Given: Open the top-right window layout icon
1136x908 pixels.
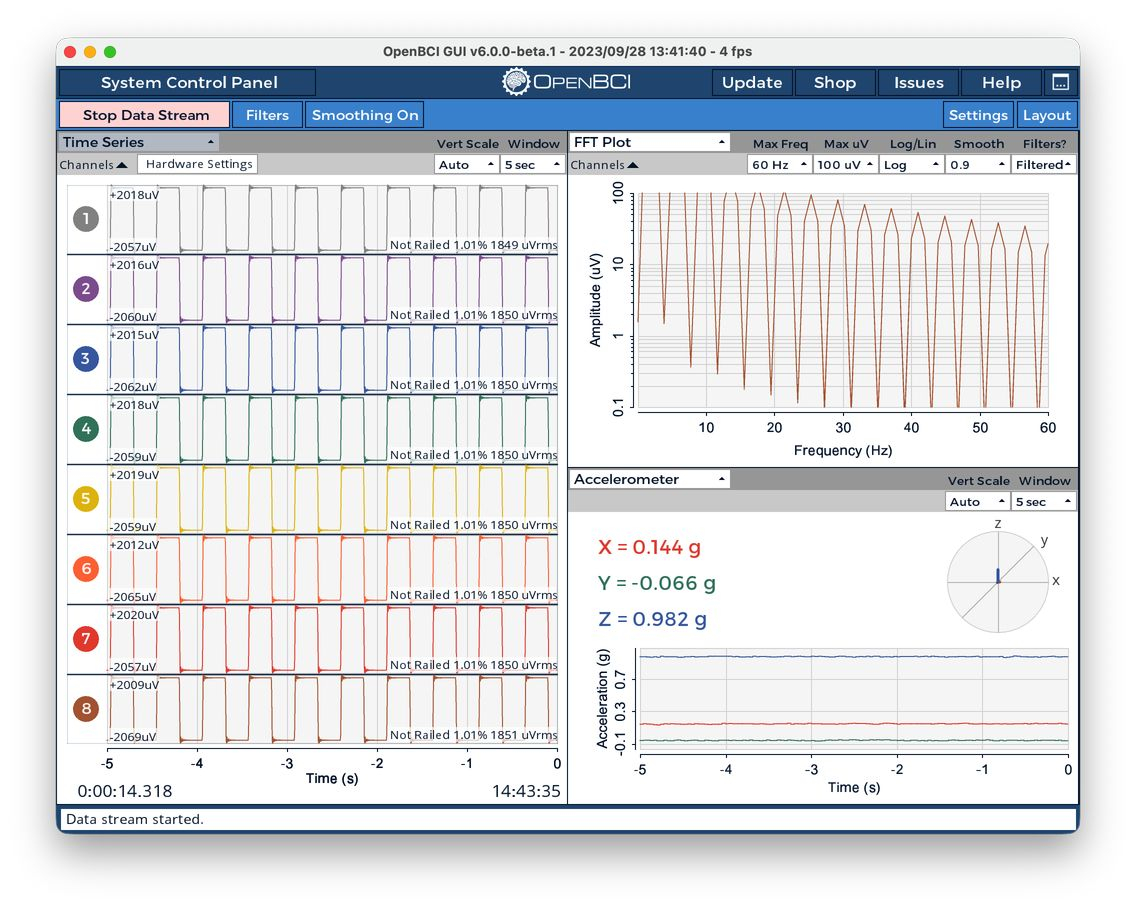Looking at the screenshot, I should click(x=1060, y=83).
